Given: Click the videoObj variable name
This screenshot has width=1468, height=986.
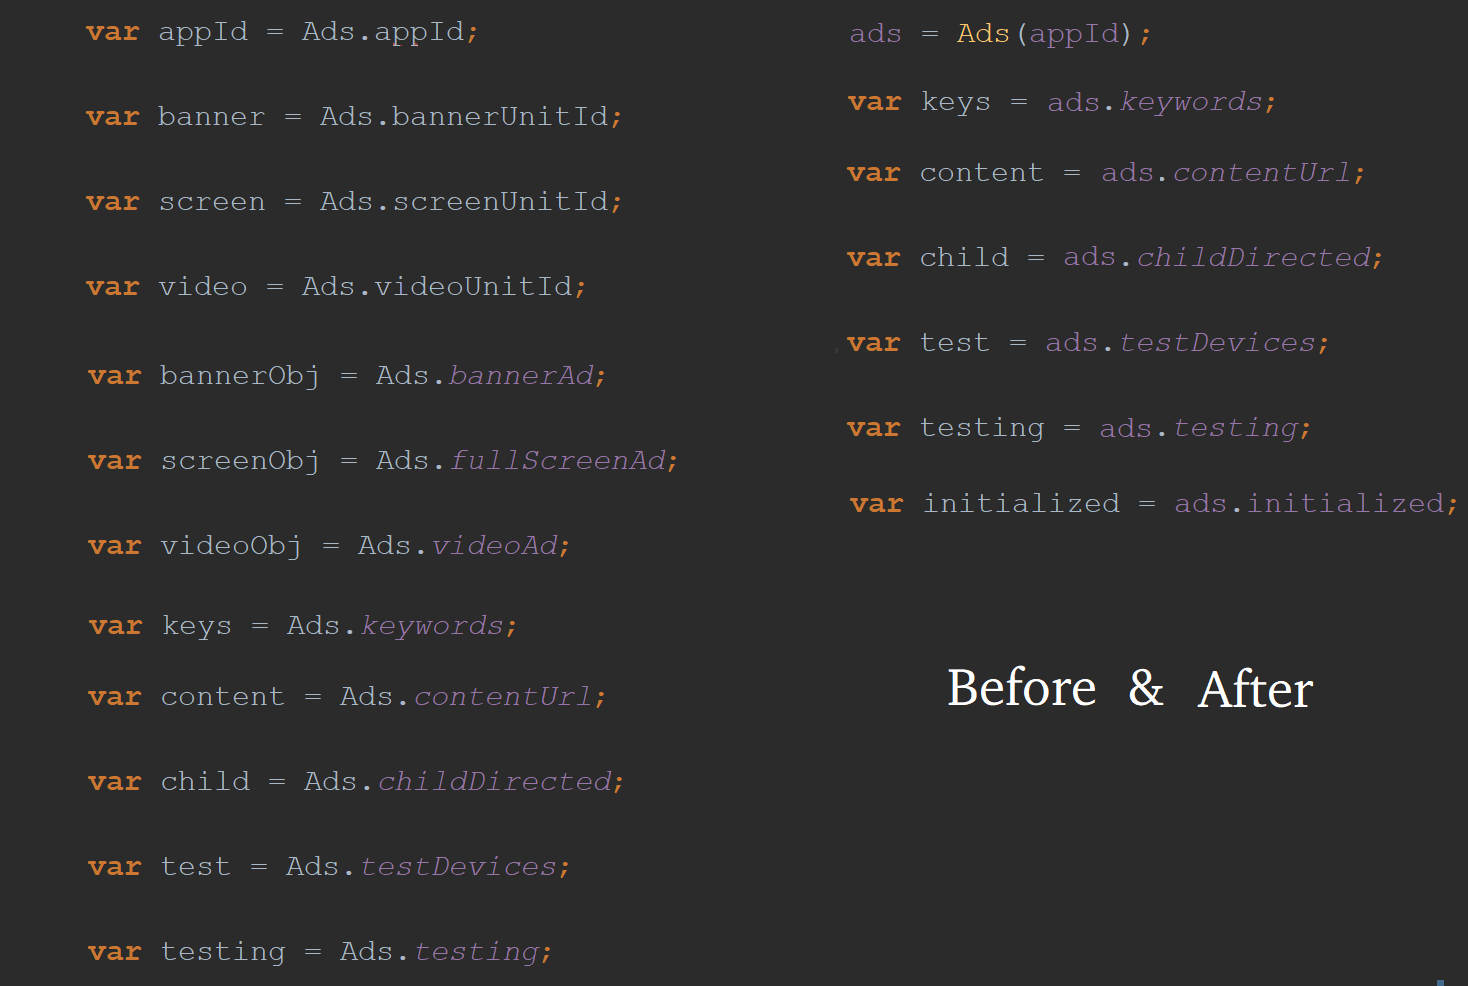Looking at the screenshot, I should [x=231, y=547].
